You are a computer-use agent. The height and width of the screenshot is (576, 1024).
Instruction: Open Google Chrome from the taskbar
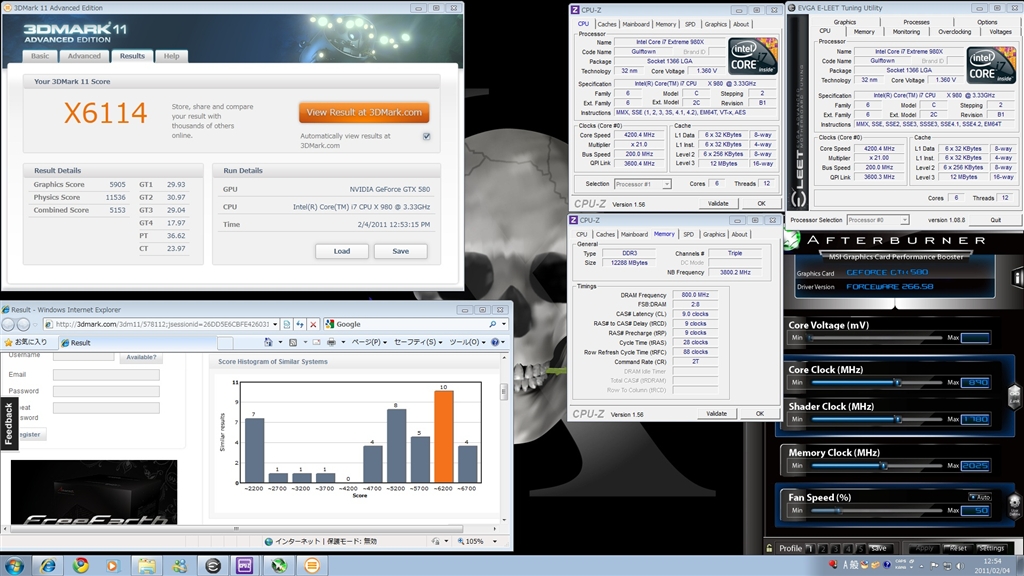81,565
